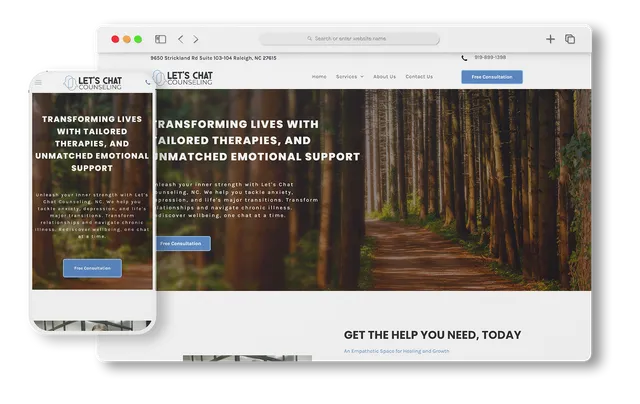Click the desktop Let's Chat Counseling logo
640x404 pixels.
point(183,78)
